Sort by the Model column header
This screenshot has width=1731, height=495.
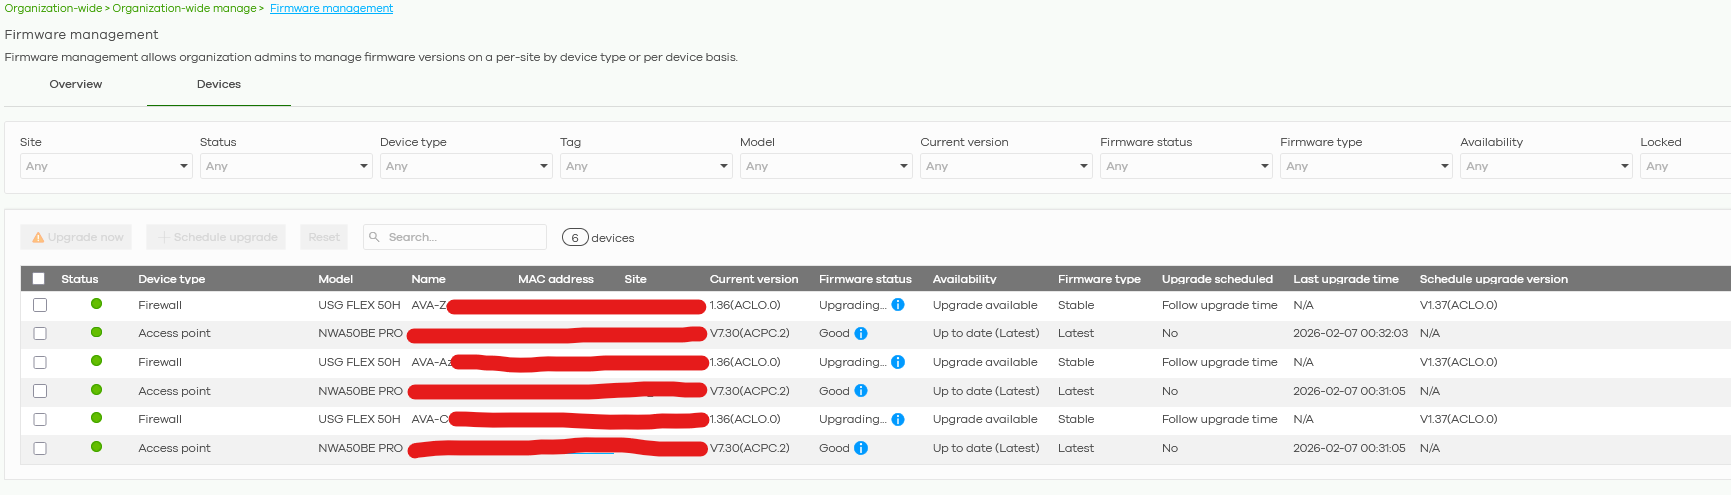pyautogui.click(x=336, y=279)
